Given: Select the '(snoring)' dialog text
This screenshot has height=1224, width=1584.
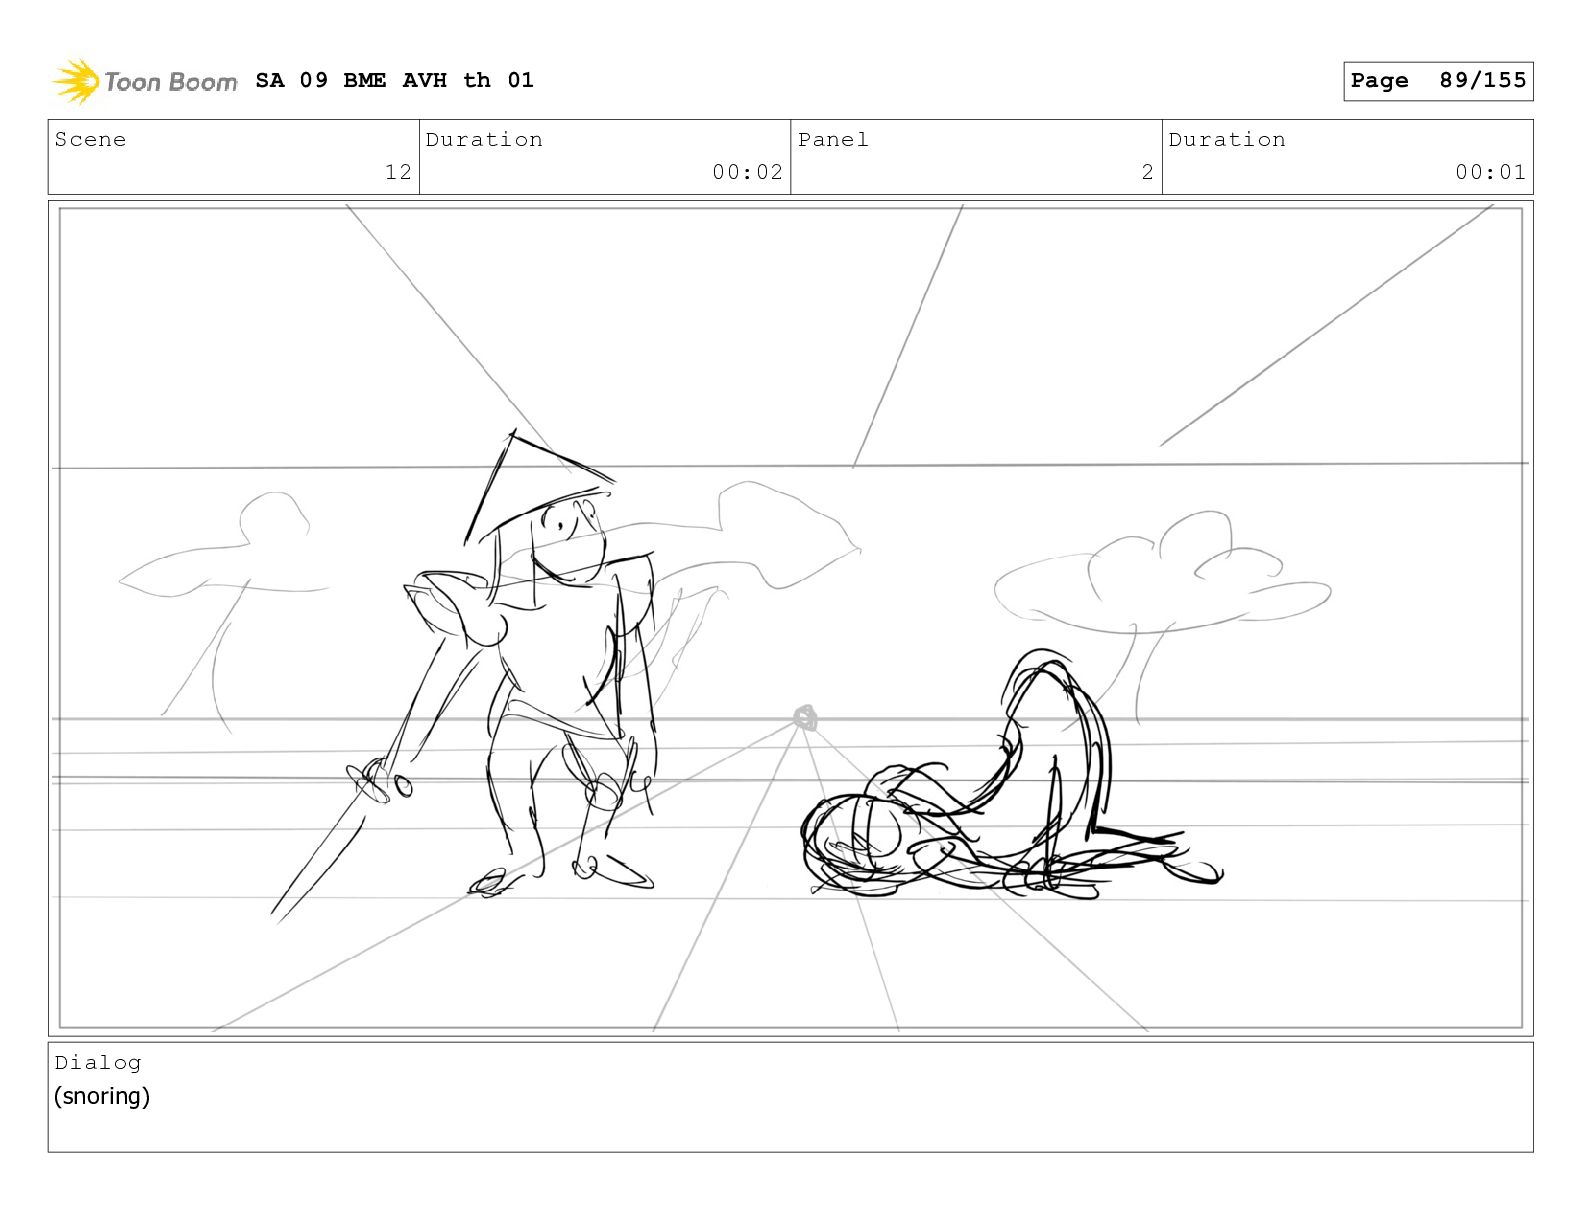Looking at the screenshot, I should click(102, 1096).
